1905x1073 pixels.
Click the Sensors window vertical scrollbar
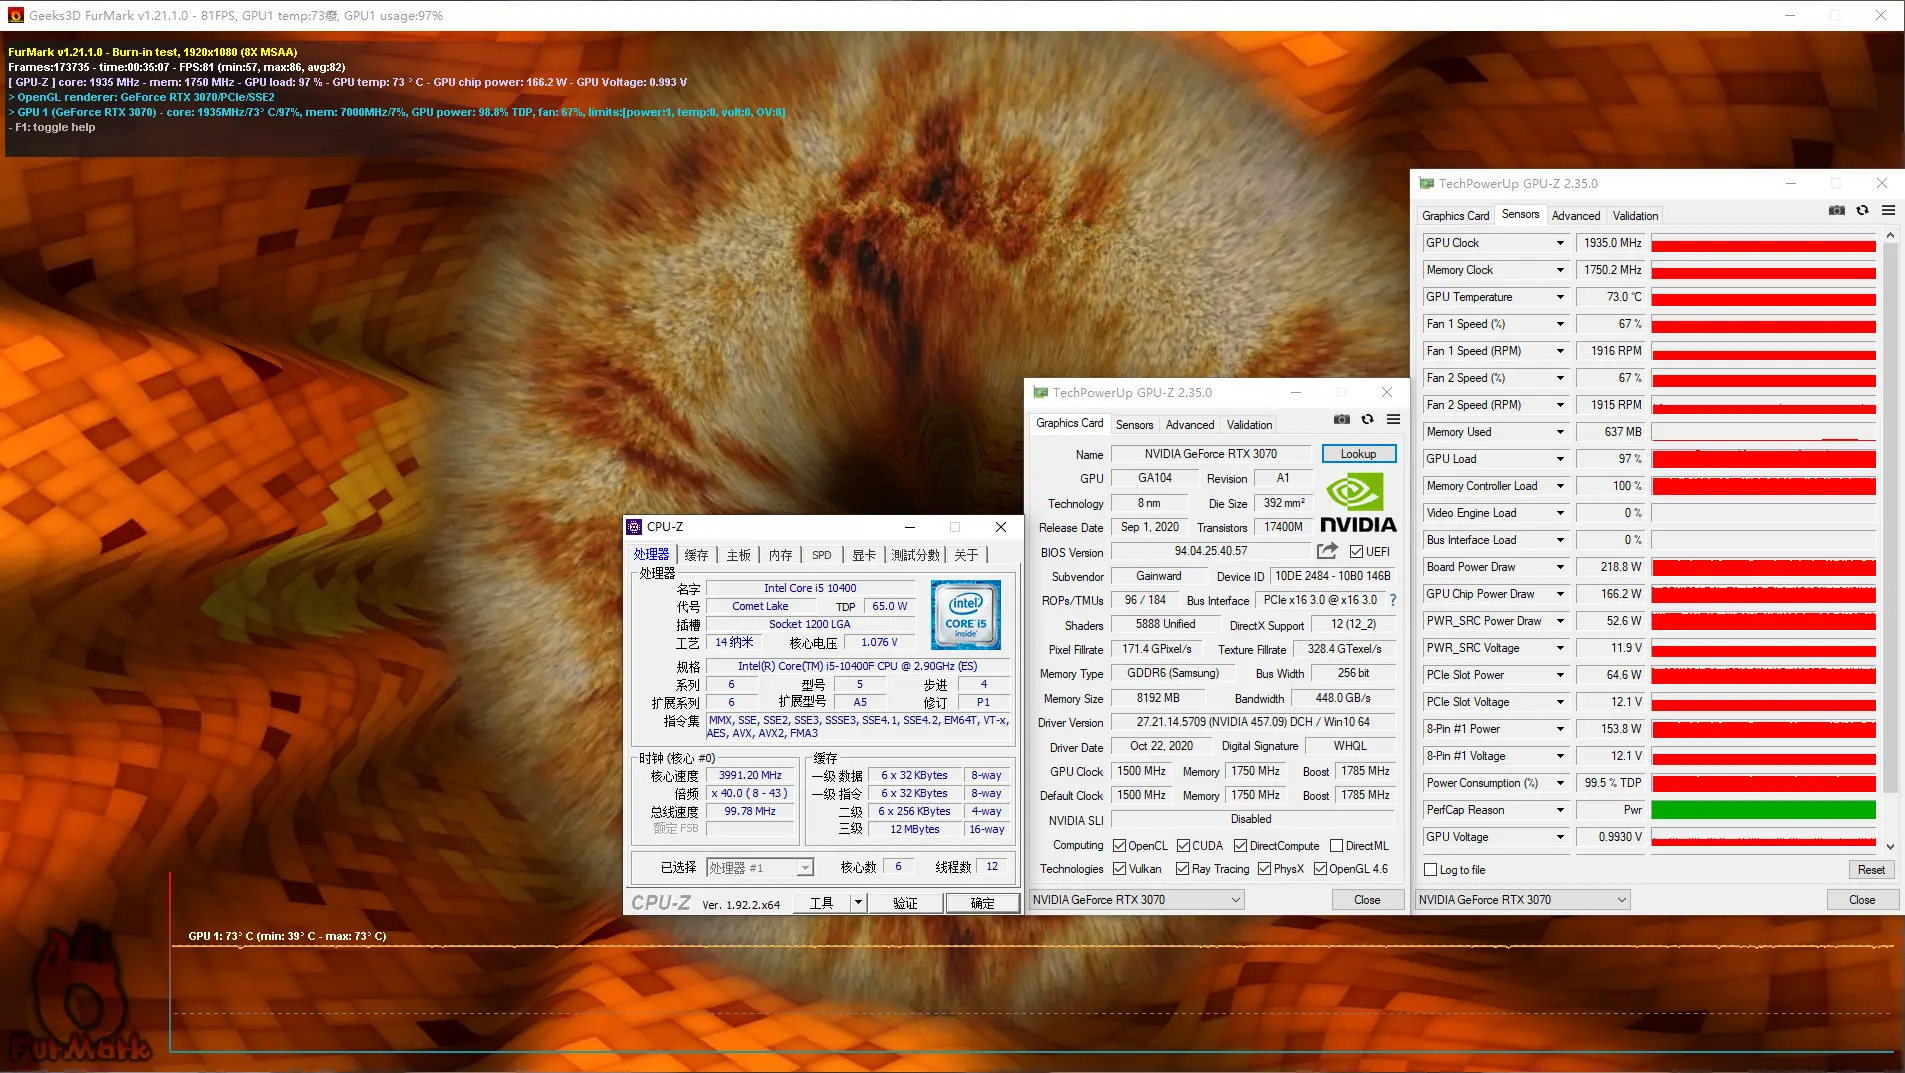coord(1889,520)
